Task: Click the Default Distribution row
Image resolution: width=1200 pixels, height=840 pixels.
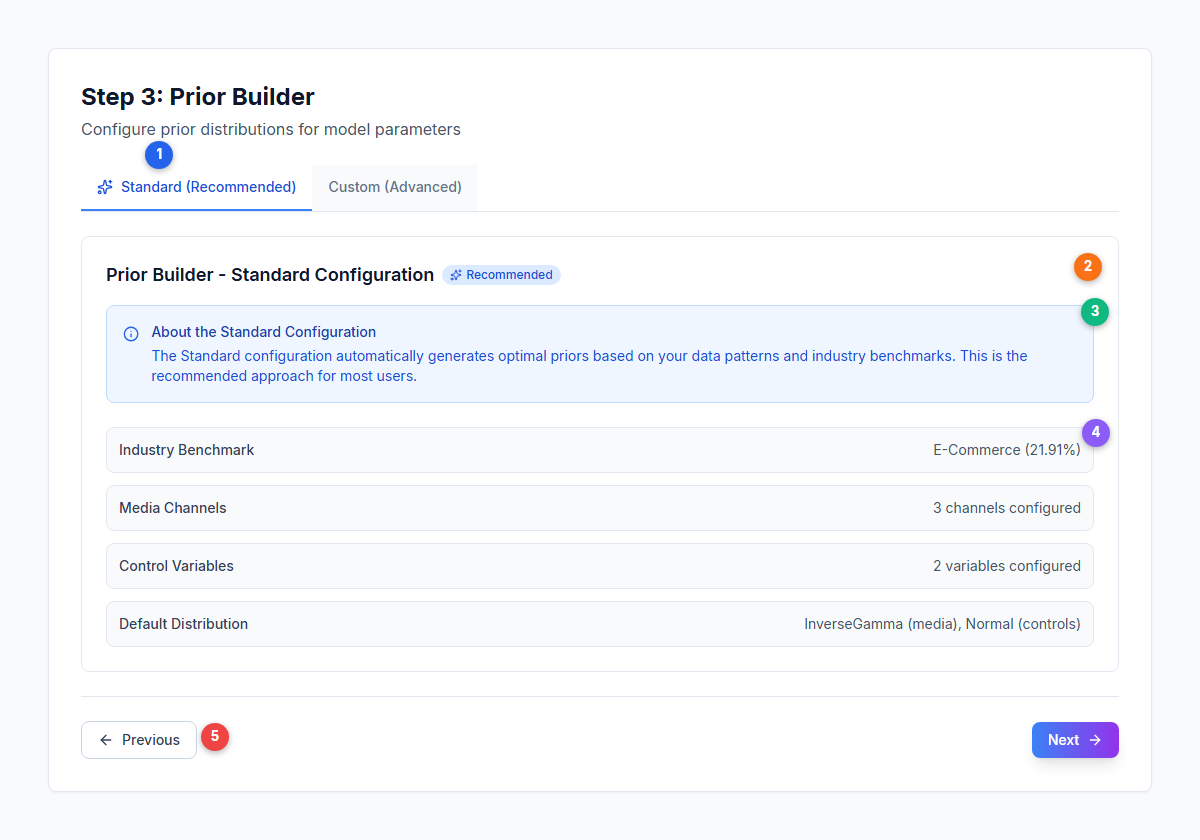Action: tap(600, 624)
